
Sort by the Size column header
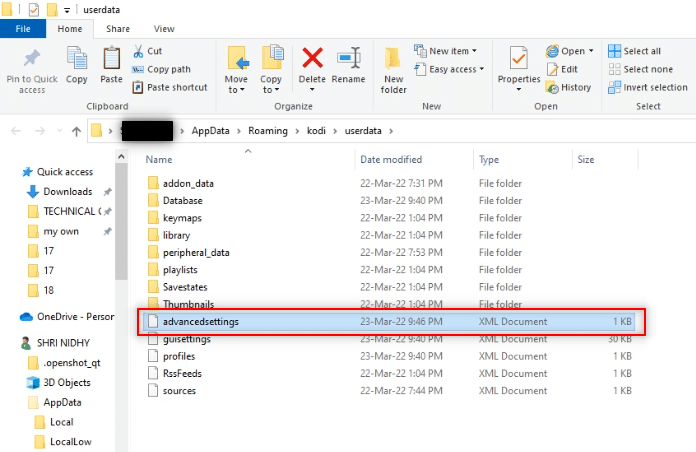point(585,159)
